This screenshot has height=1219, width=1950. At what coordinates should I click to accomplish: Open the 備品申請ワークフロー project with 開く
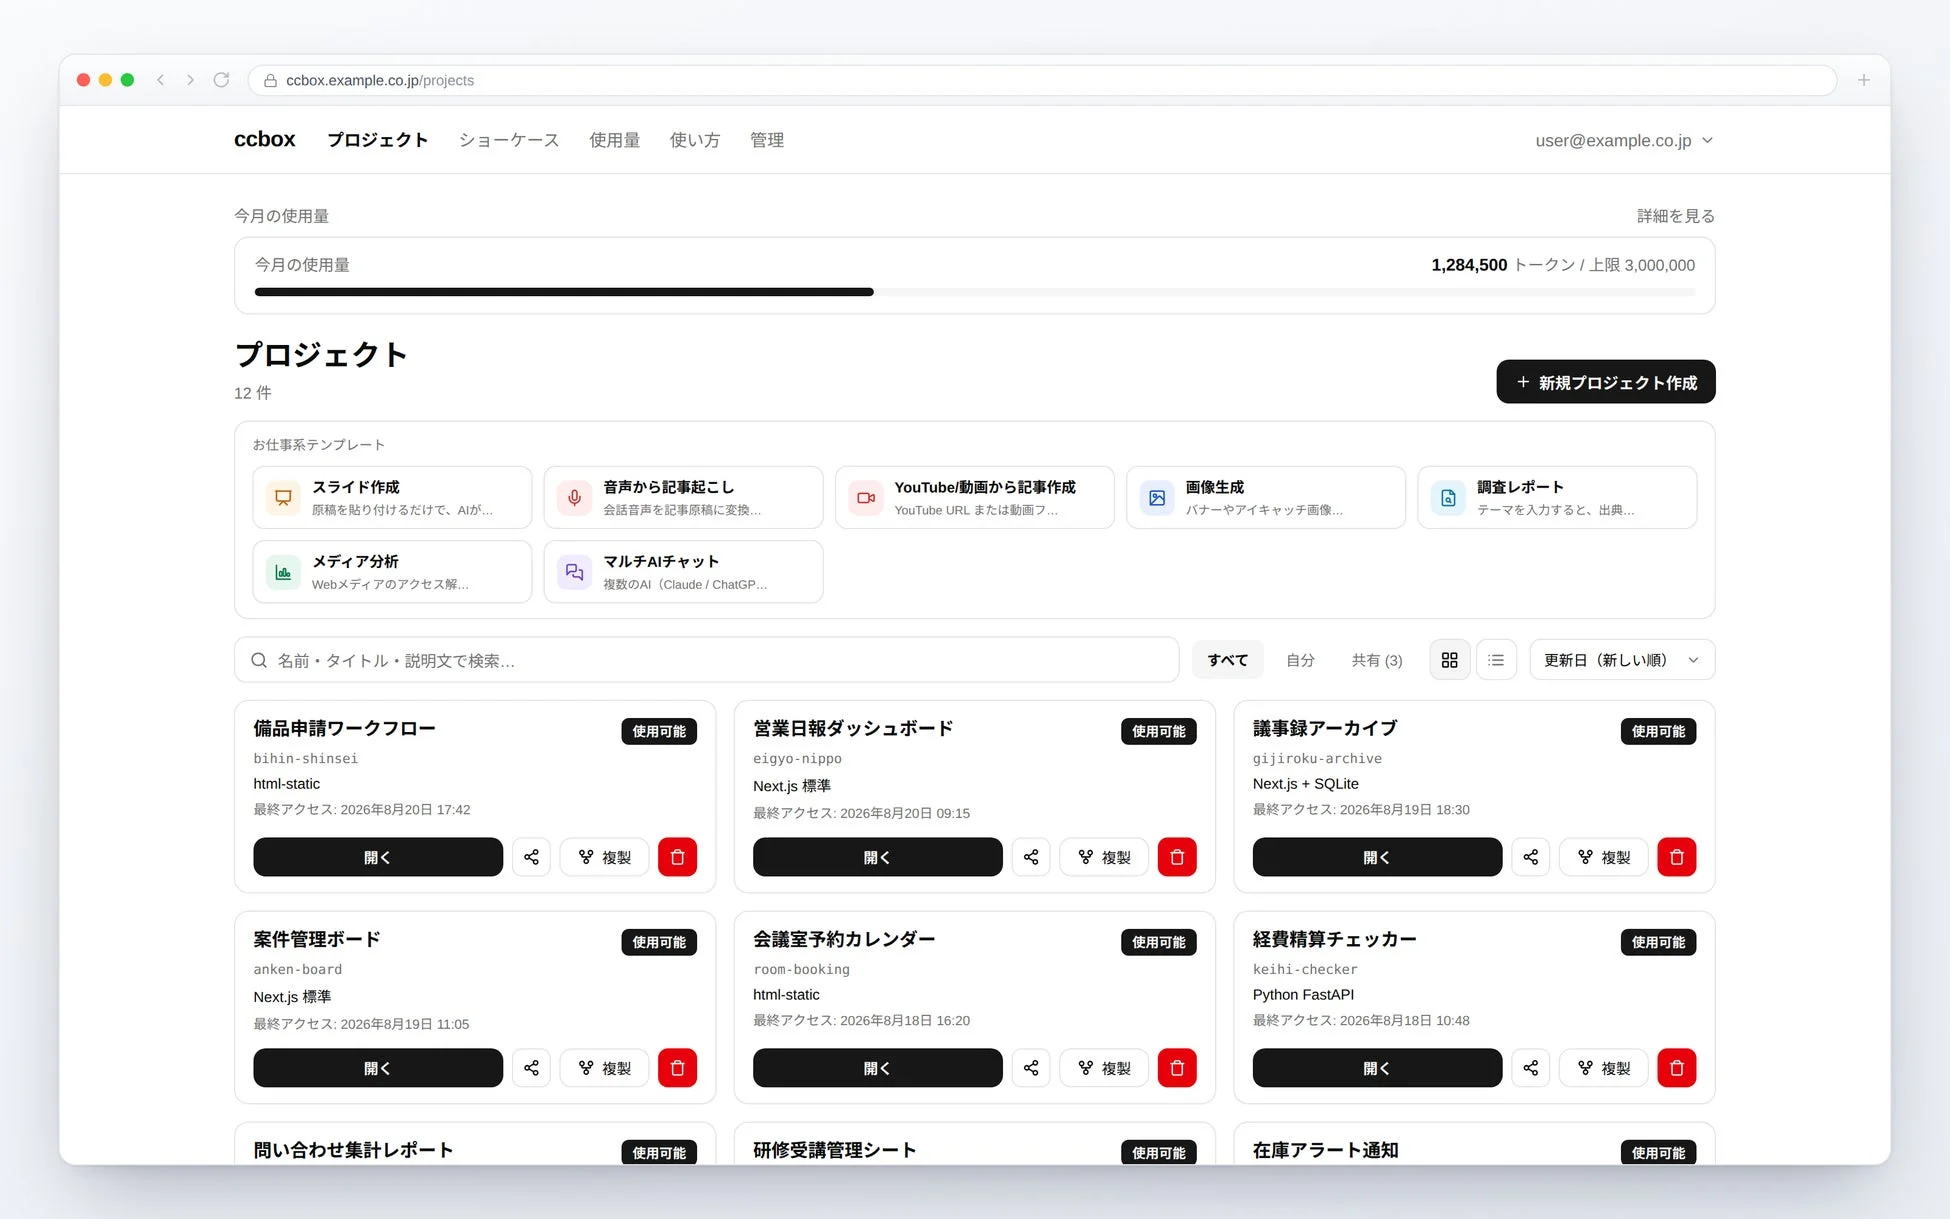378,857
